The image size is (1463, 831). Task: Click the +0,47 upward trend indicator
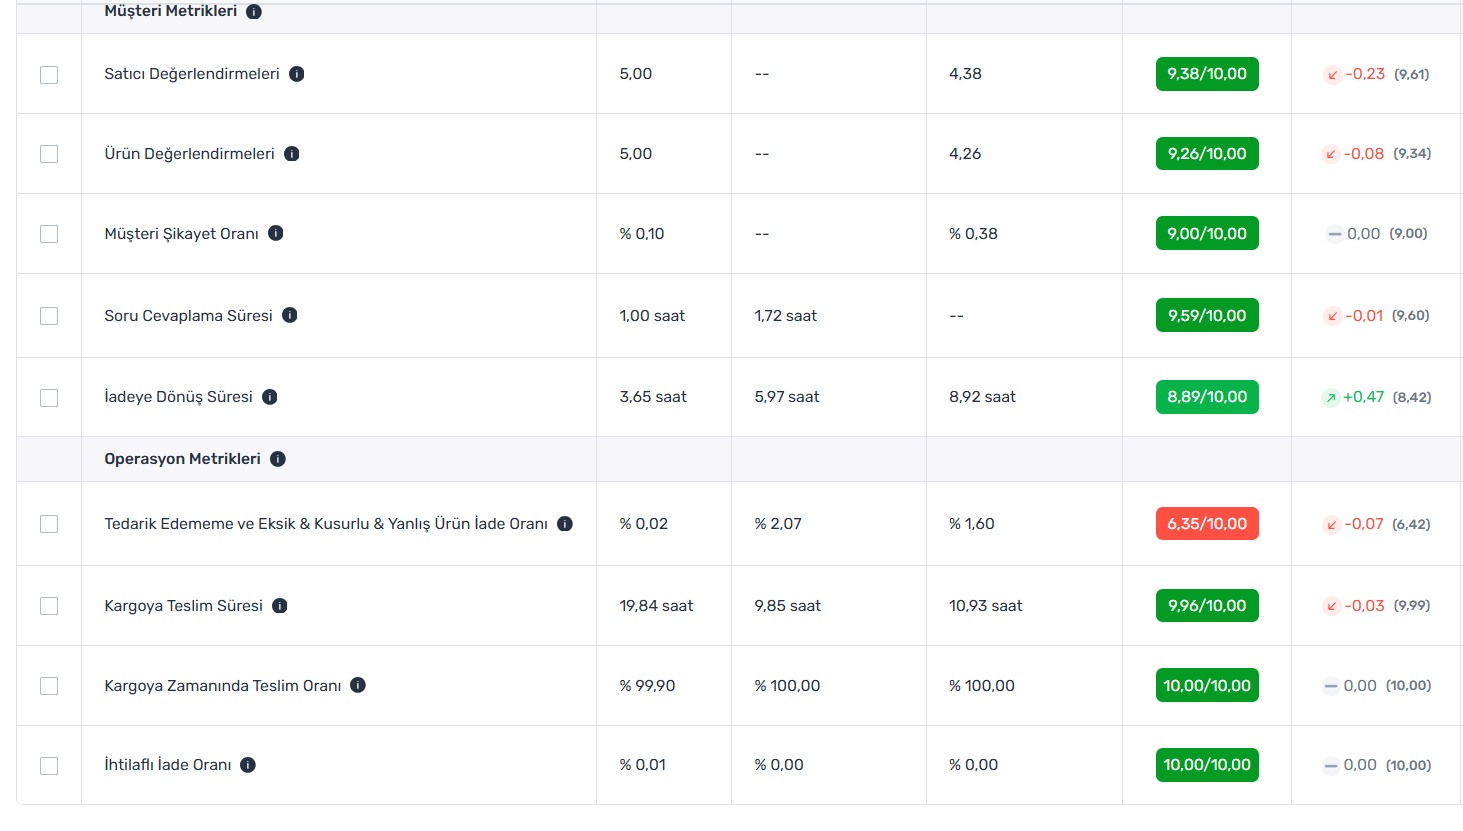[1355, 397]
